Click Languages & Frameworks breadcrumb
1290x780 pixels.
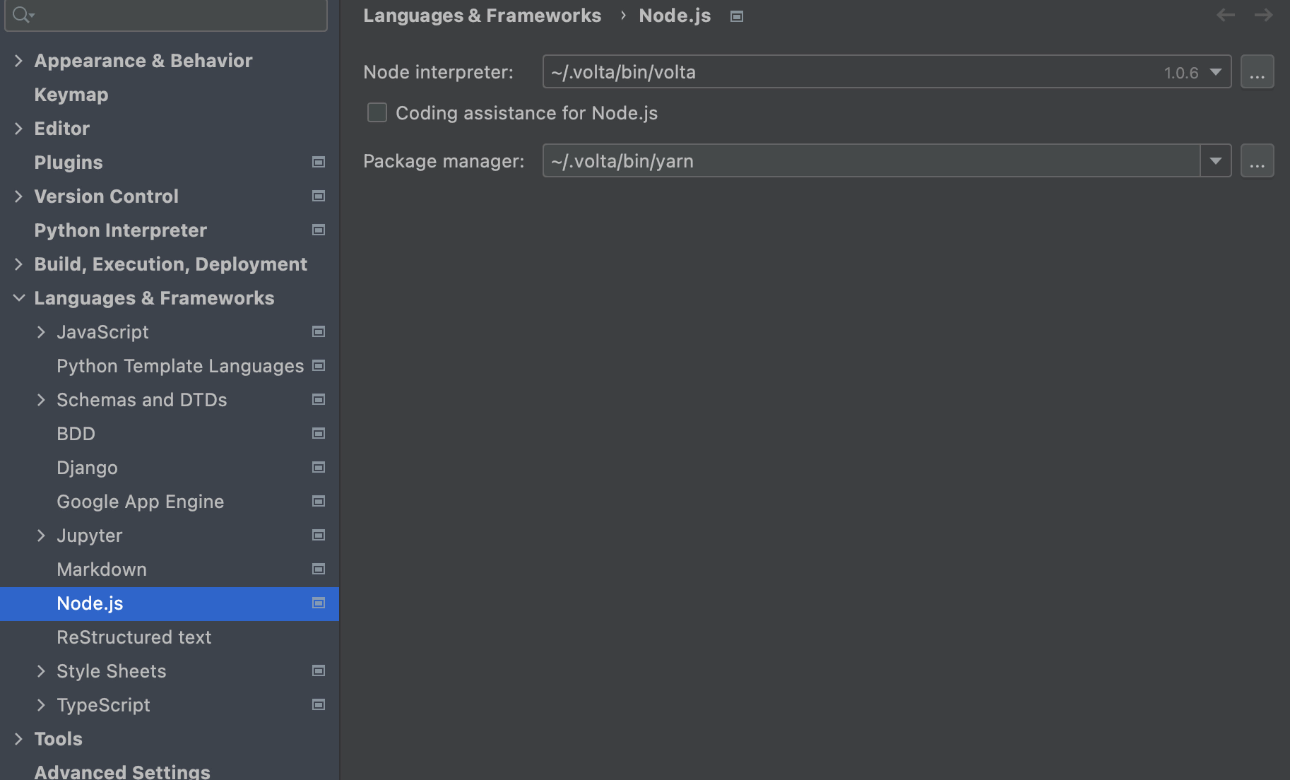[482, 16]
